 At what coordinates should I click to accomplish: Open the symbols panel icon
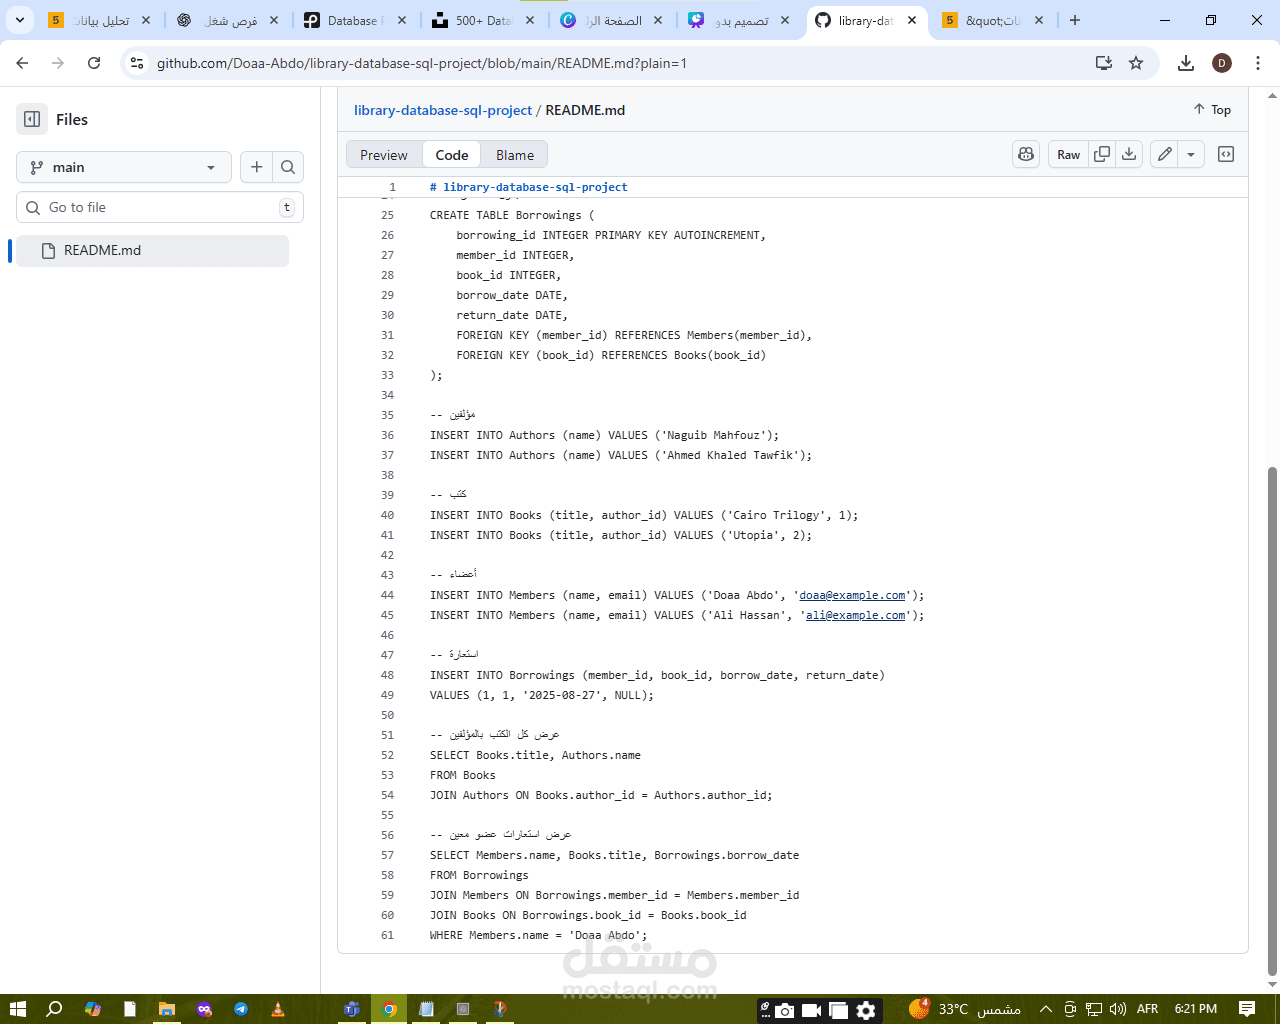[1226, 154]
